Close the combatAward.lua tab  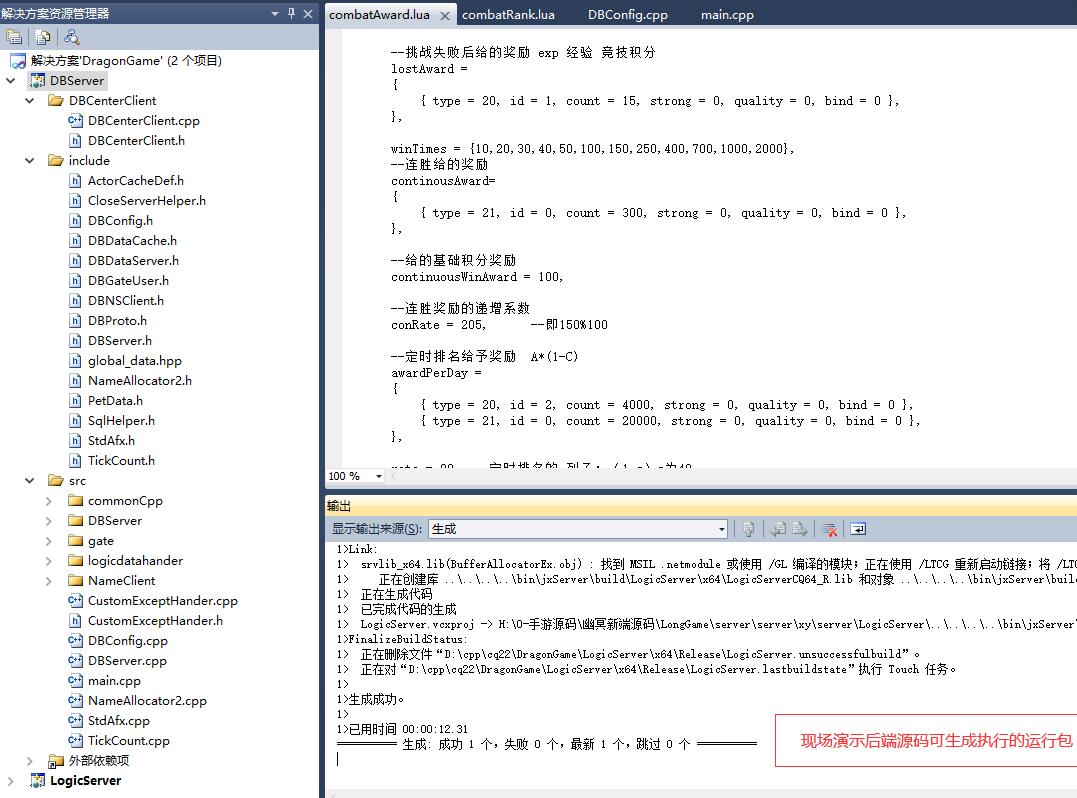(x=445, y=15)
